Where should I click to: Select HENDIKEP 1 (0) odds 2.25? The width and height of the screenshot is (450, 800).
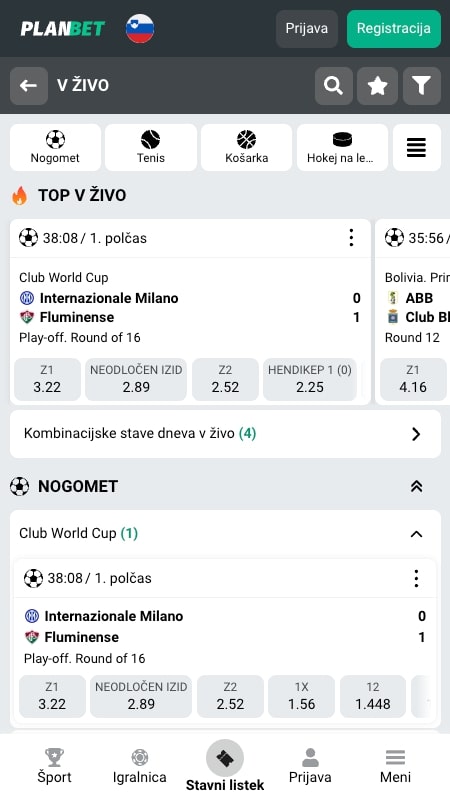(310, 379)
